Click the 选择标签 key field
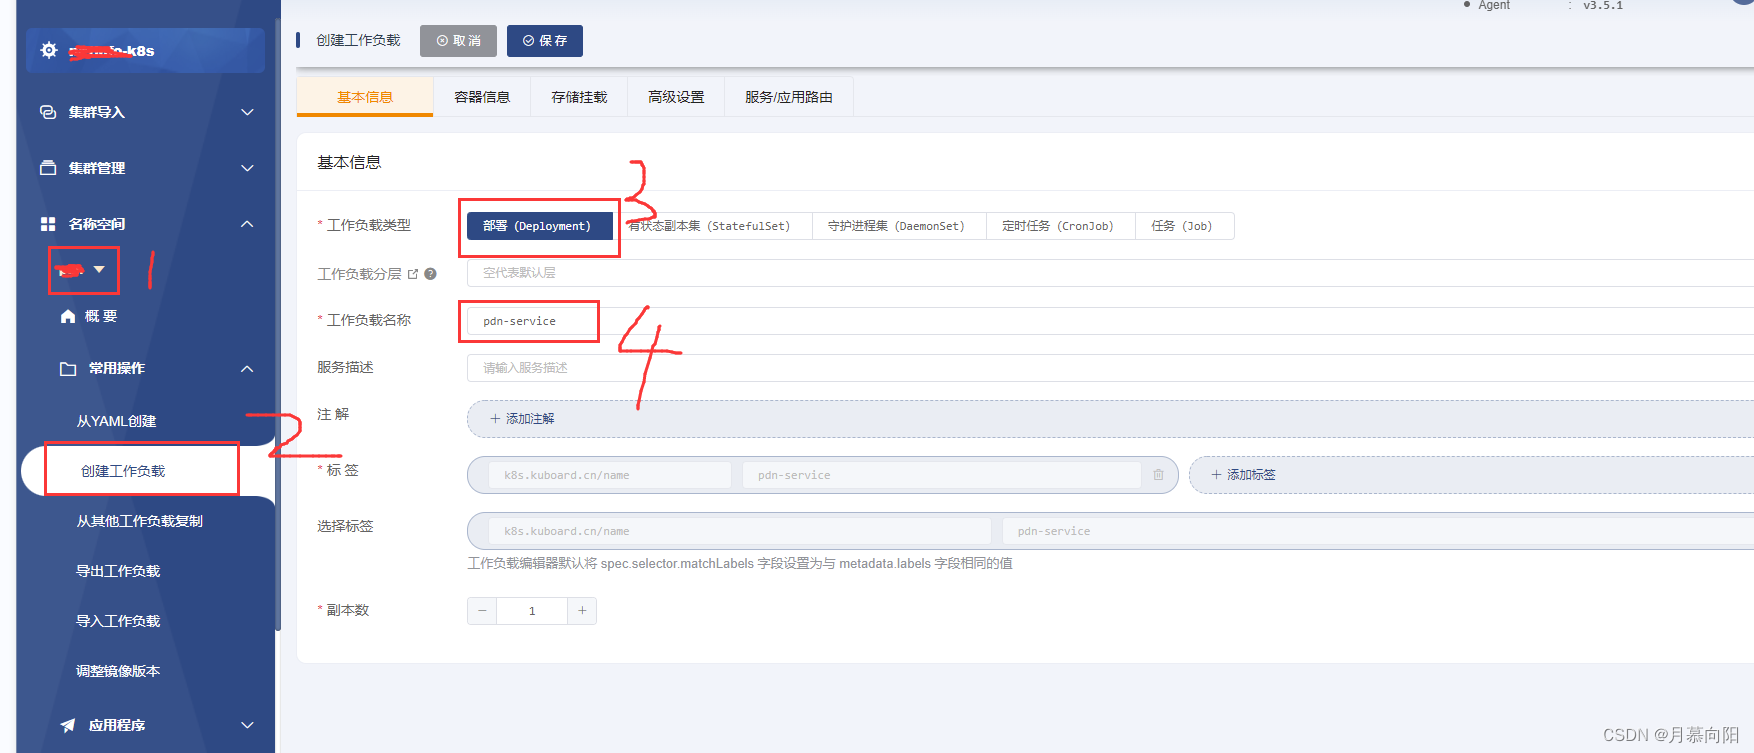The height and width of the screenshot is (753, 1754). [x=740, y=531]
